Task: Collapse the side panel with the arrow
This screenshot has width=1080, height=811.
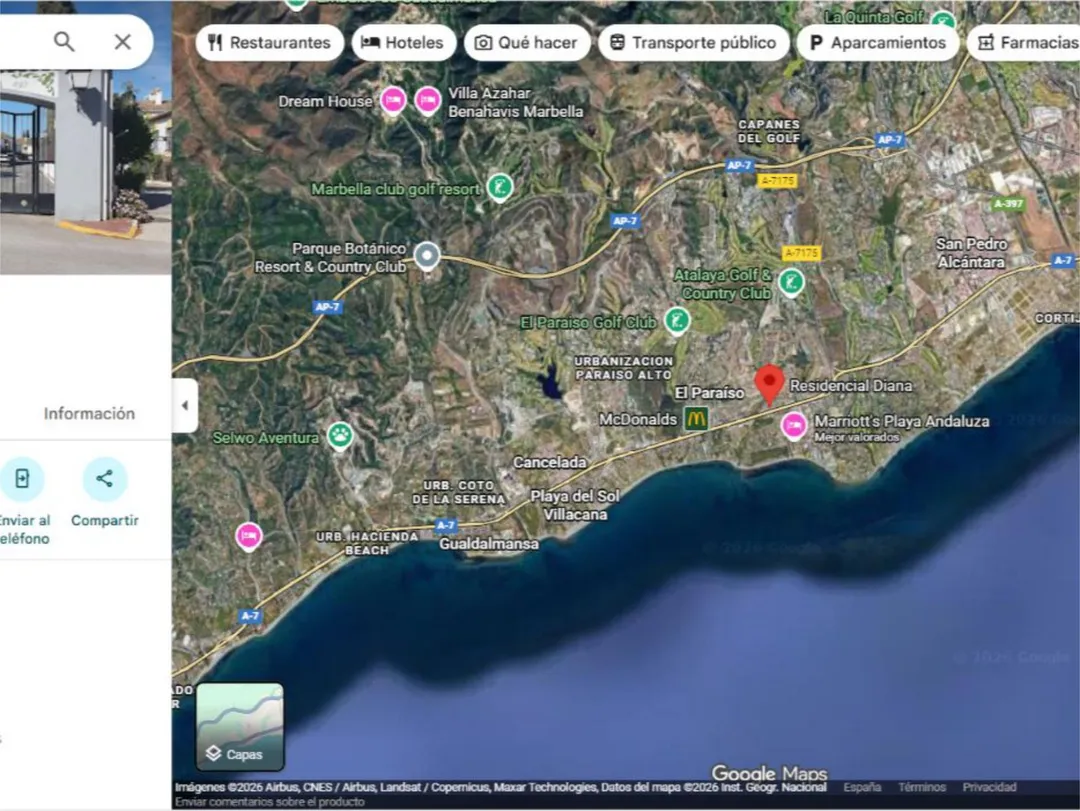Action: pyautogui.click(x=184, y=406)
